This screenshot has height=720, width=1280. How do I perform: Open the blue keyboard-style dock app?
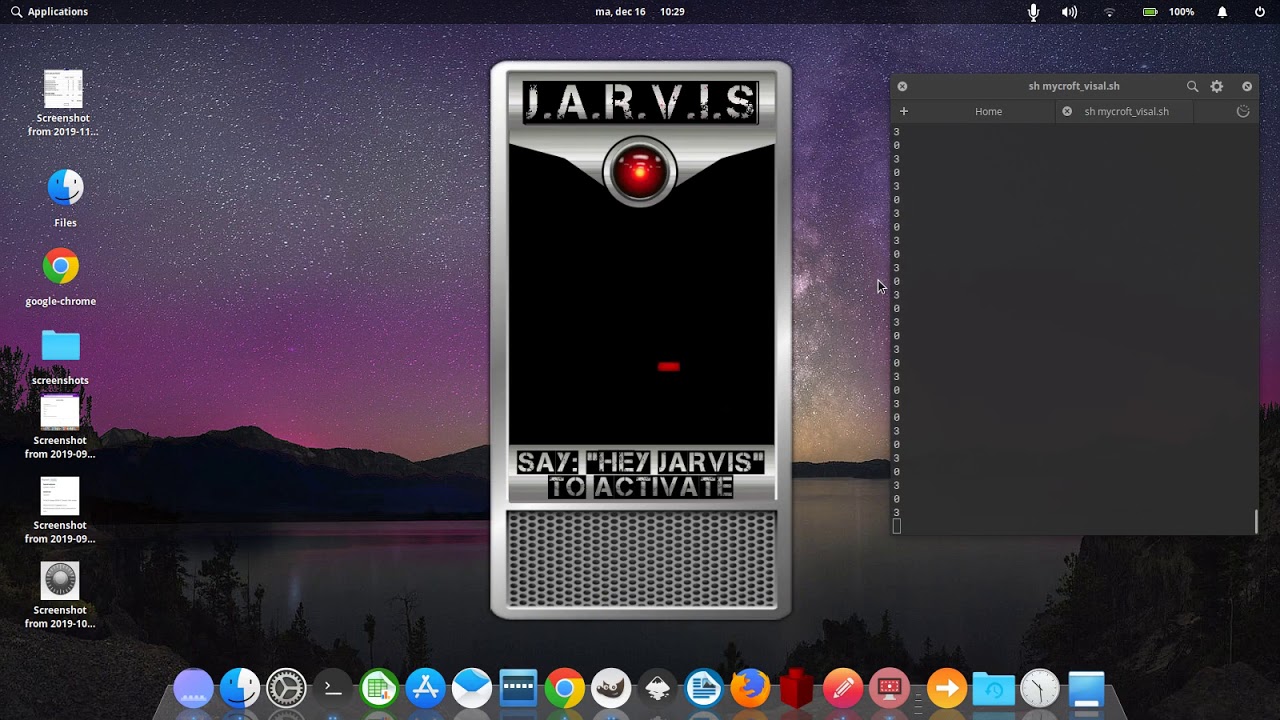(x=518, y=689)
